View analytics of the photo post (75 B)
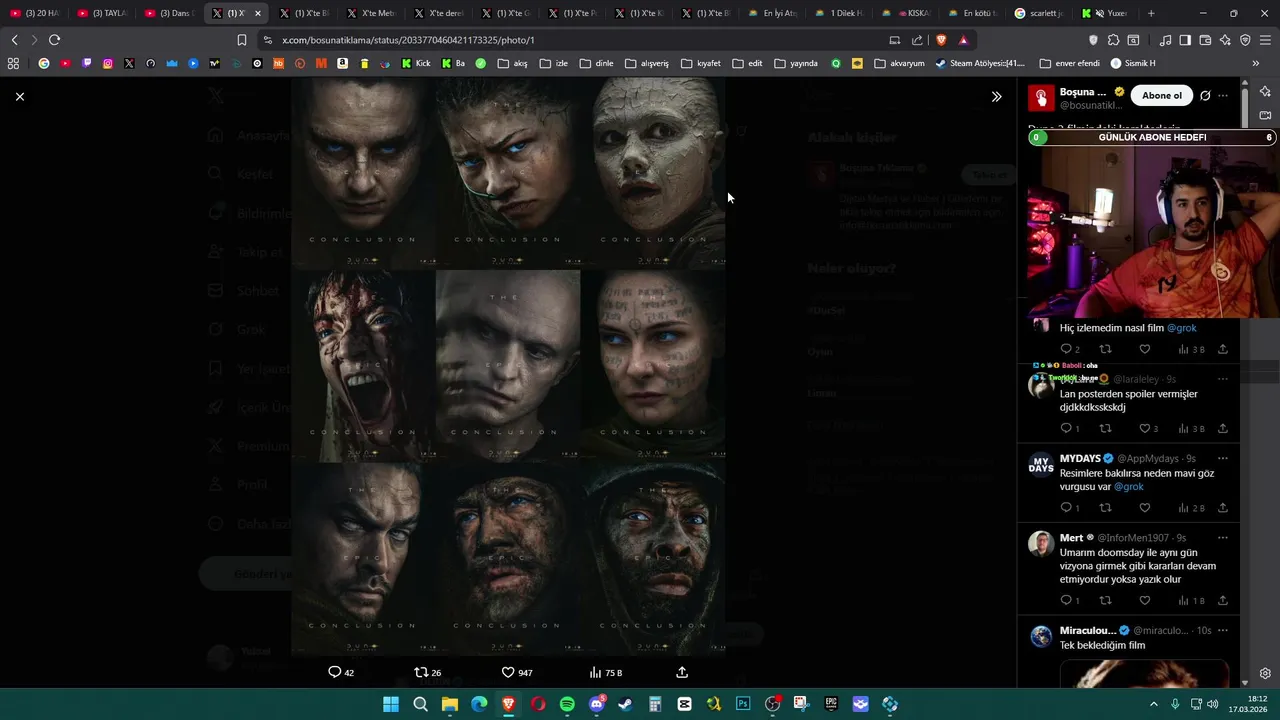Viewport: 1280px width, 720px height. 606,673
